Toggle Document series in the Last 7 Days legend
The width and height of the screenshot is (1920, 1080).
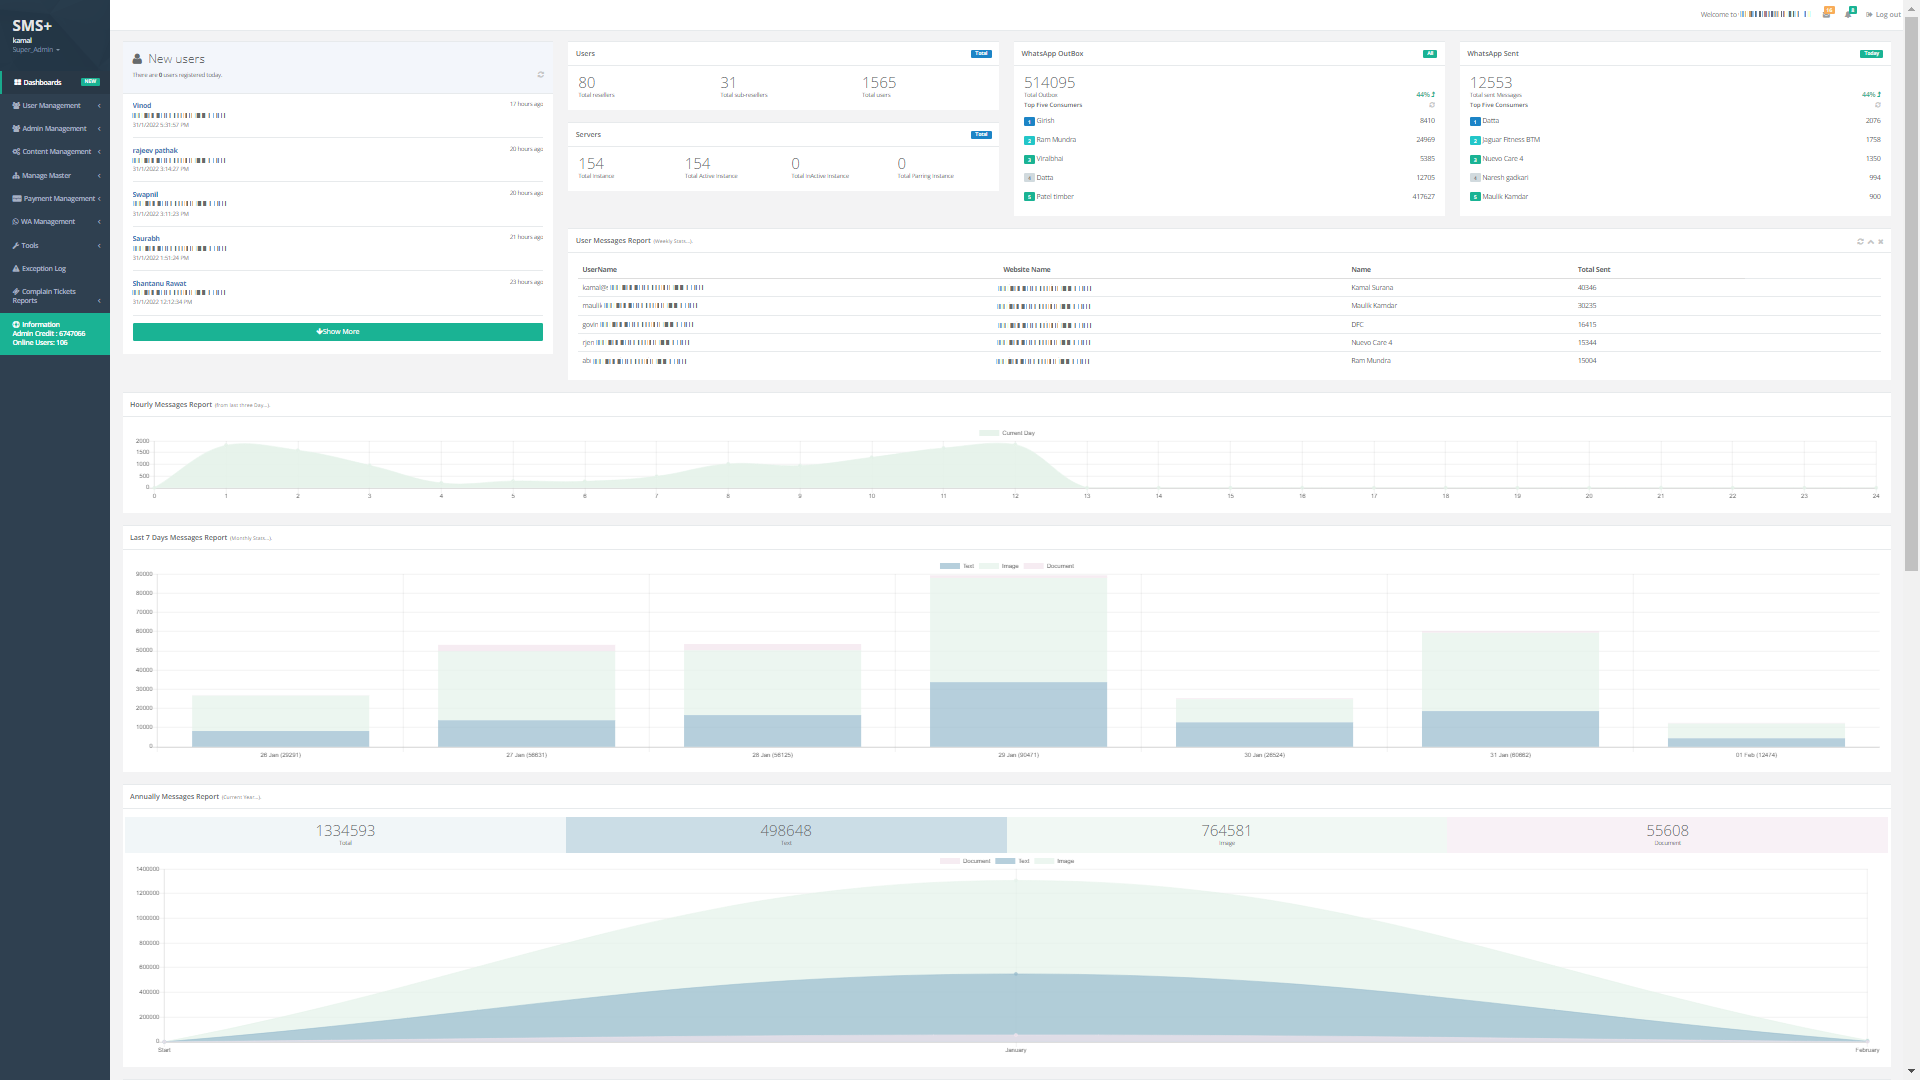1049,567
